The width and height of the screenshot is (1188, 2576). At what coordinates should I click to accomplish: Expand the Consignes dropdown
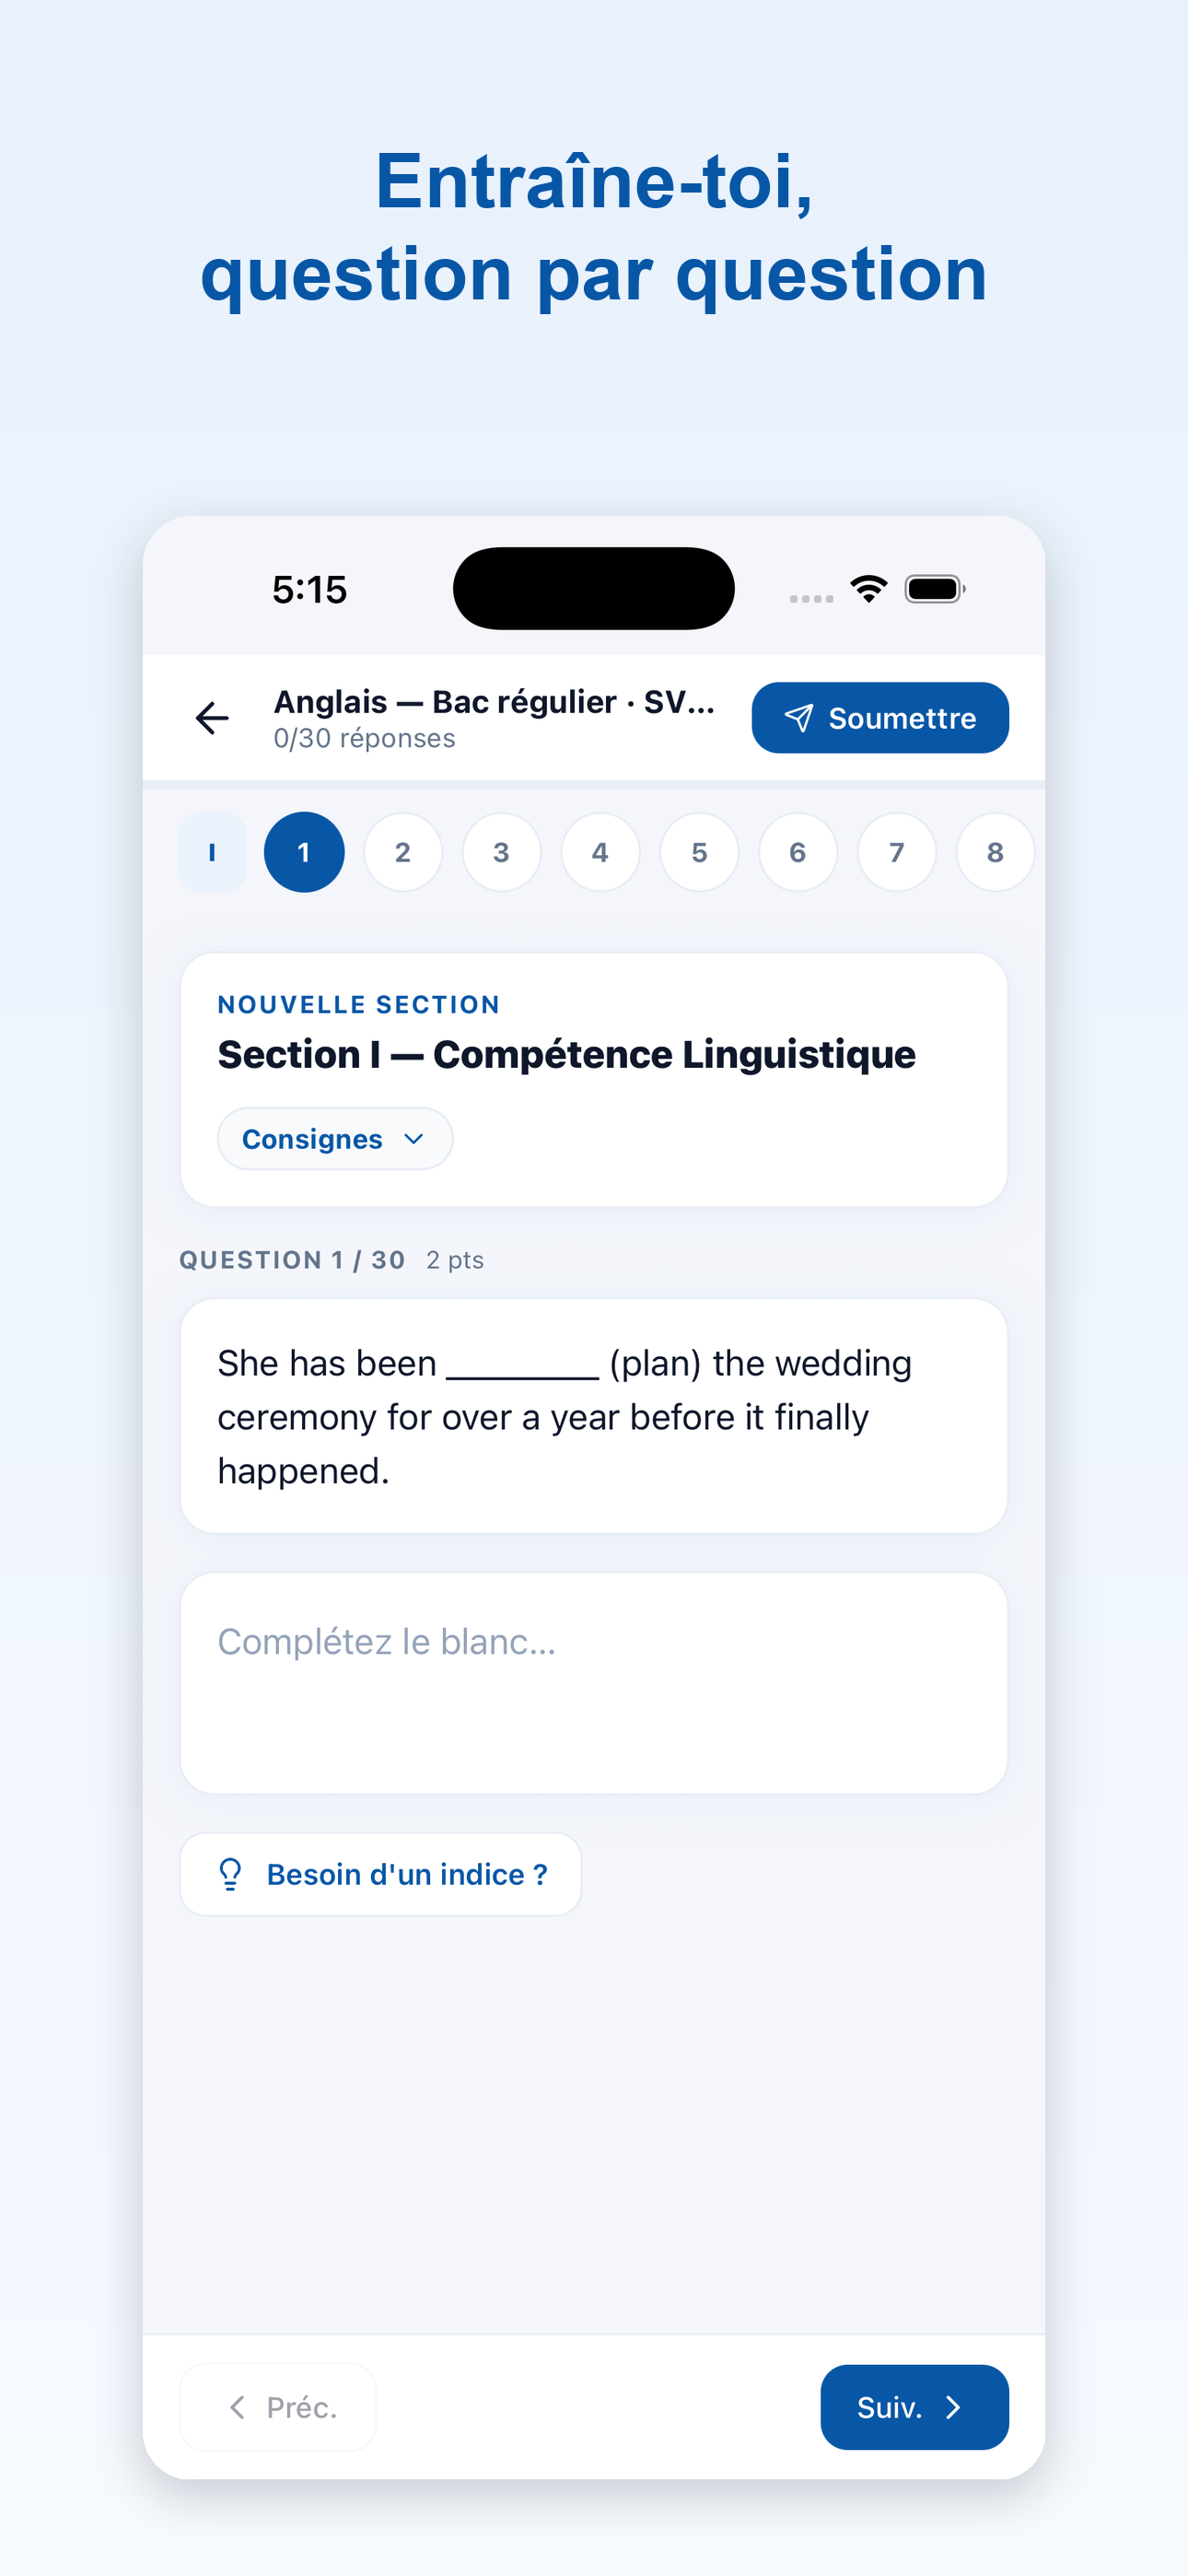335,1139
